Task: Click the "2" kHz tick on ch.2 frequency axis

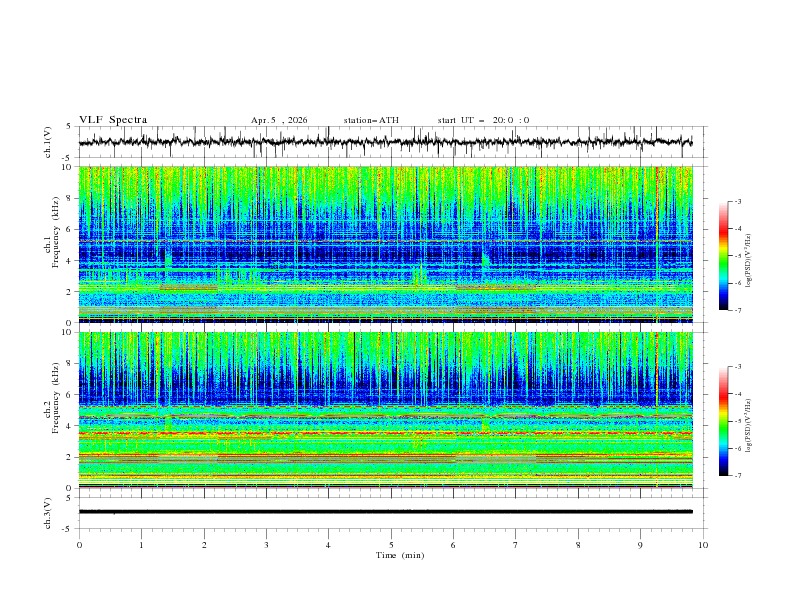Action: tap(71, 457)
